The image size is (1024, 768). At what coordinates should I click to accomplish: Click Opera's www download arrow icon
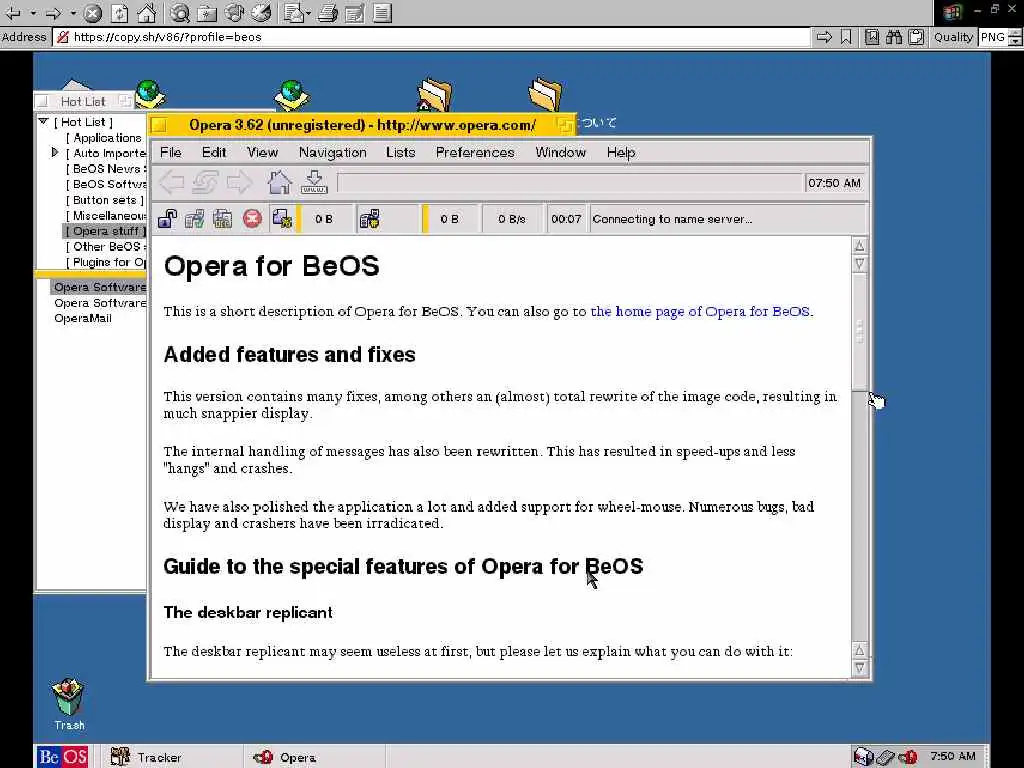(x=314, y=182)
